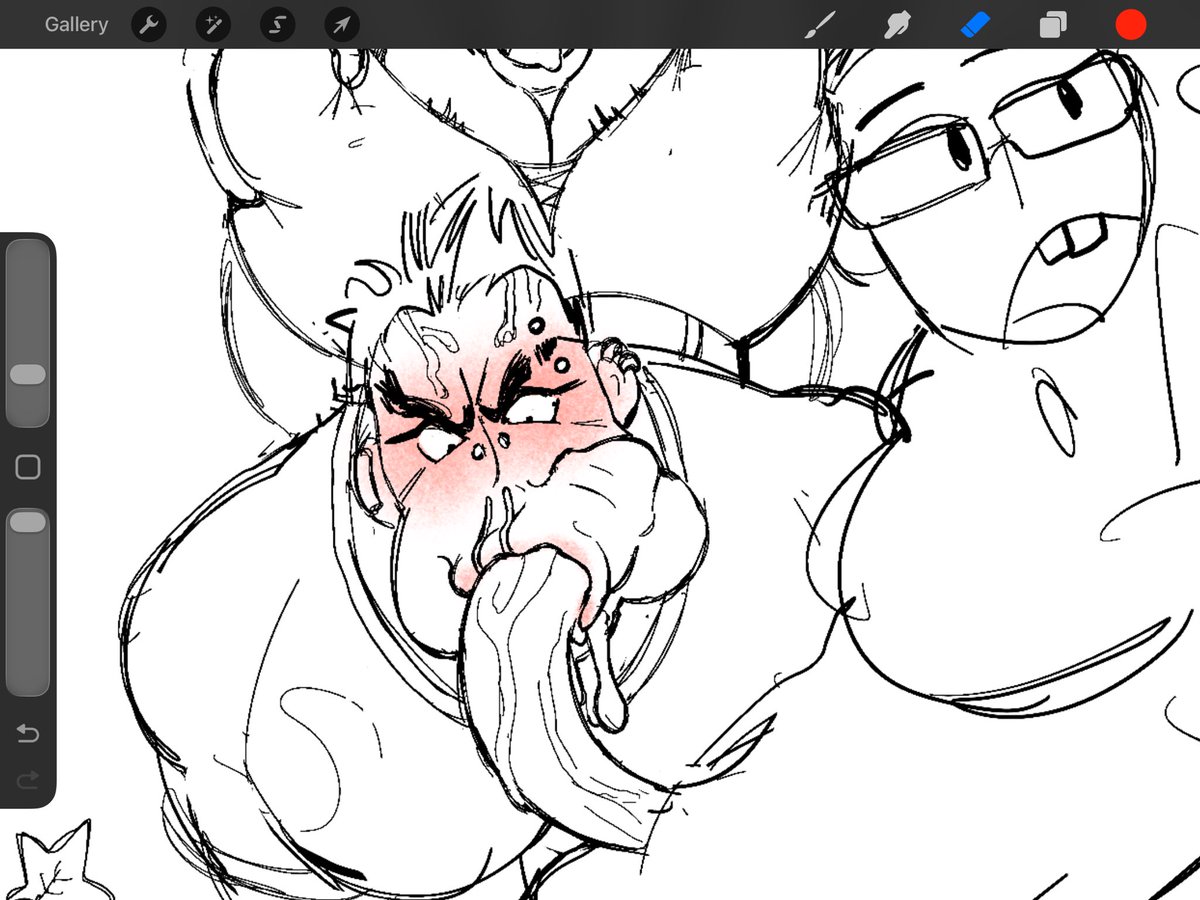The width and height of the screenshot is (1200, 900).
Task: Redo the last undone stroke
Action: click(x=28, y=778)
